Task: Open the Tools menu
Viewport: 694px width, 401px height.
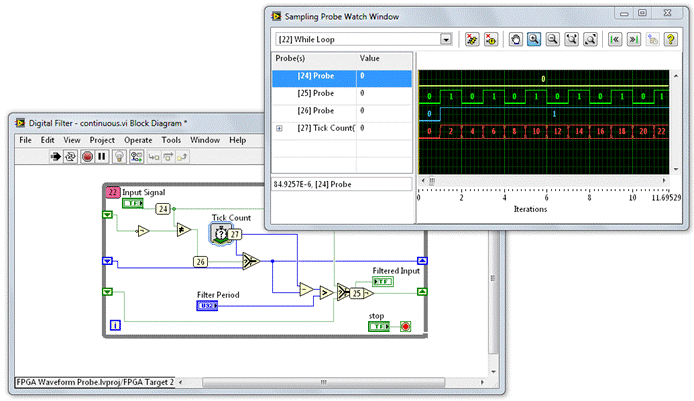Action: pos(171,140)
